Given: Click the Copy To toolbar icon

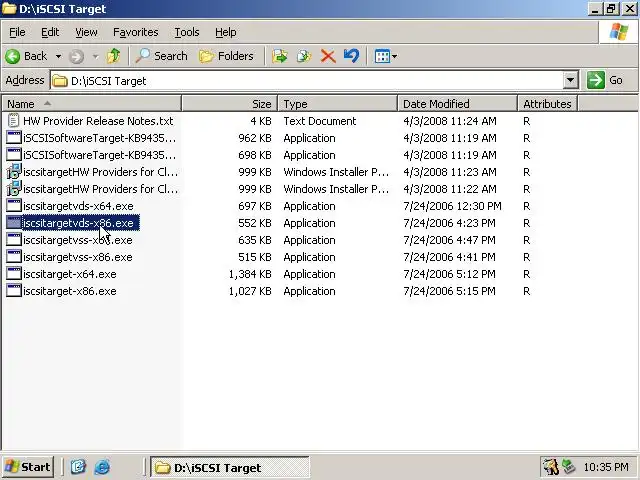Looking at the screenshot, I should (x=304, y=56).
